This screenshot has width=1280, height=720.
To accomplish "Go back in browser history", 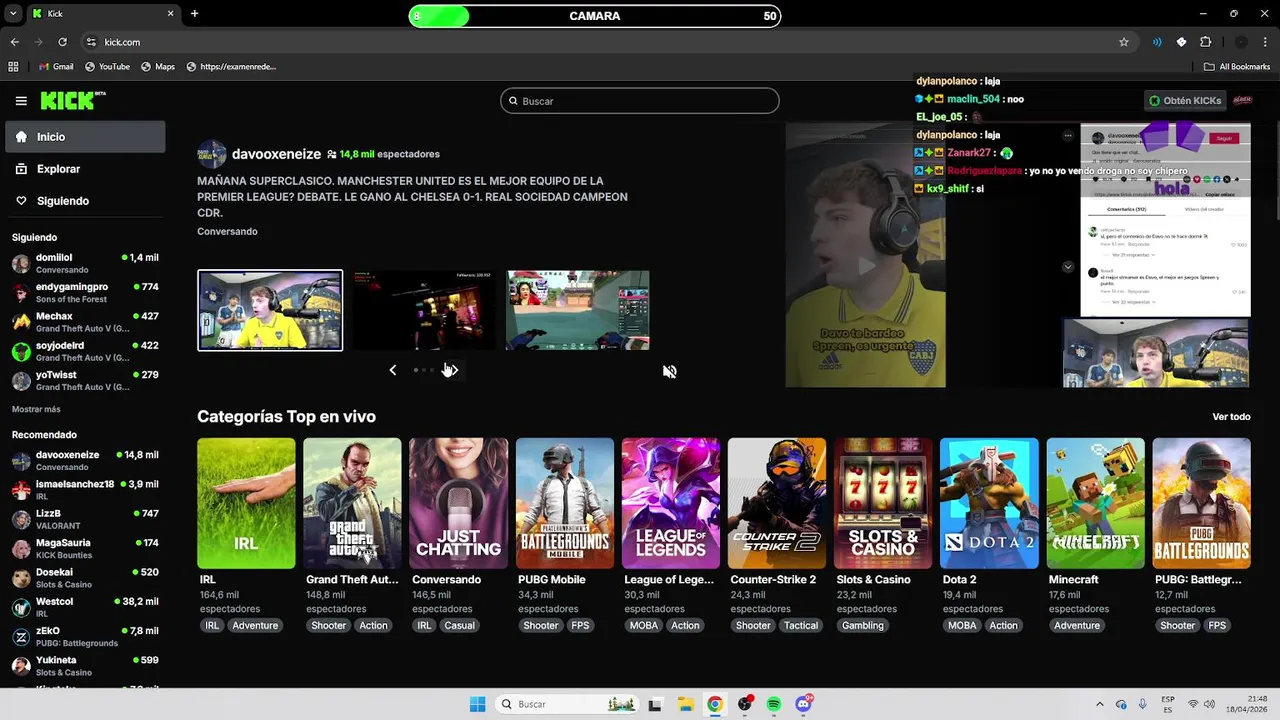I will click(x=14, y=42).
